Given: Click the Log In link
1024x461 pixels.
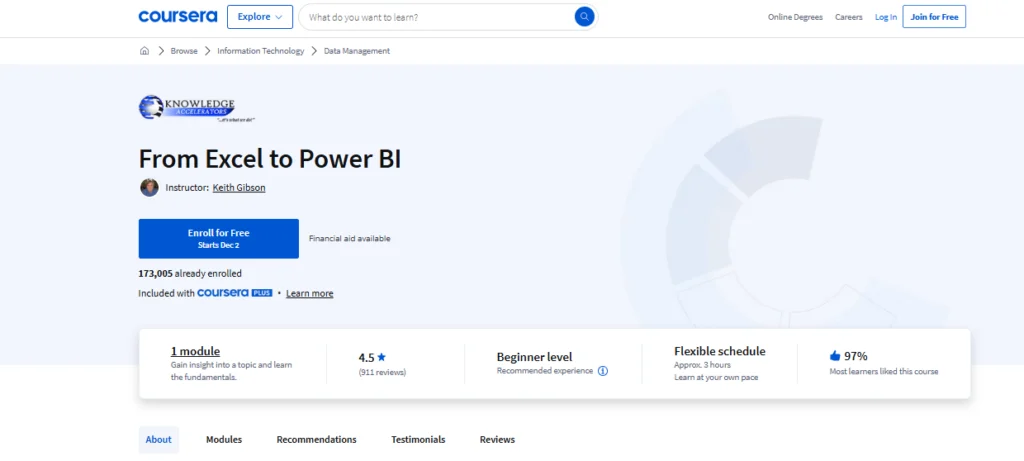Looking at the screenshot, I should (x=886, y=17).
